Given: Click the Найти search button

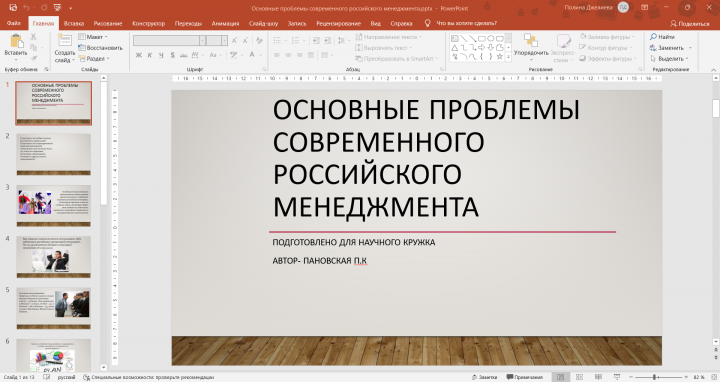Looking at the screenshot, I should [662, 37].
